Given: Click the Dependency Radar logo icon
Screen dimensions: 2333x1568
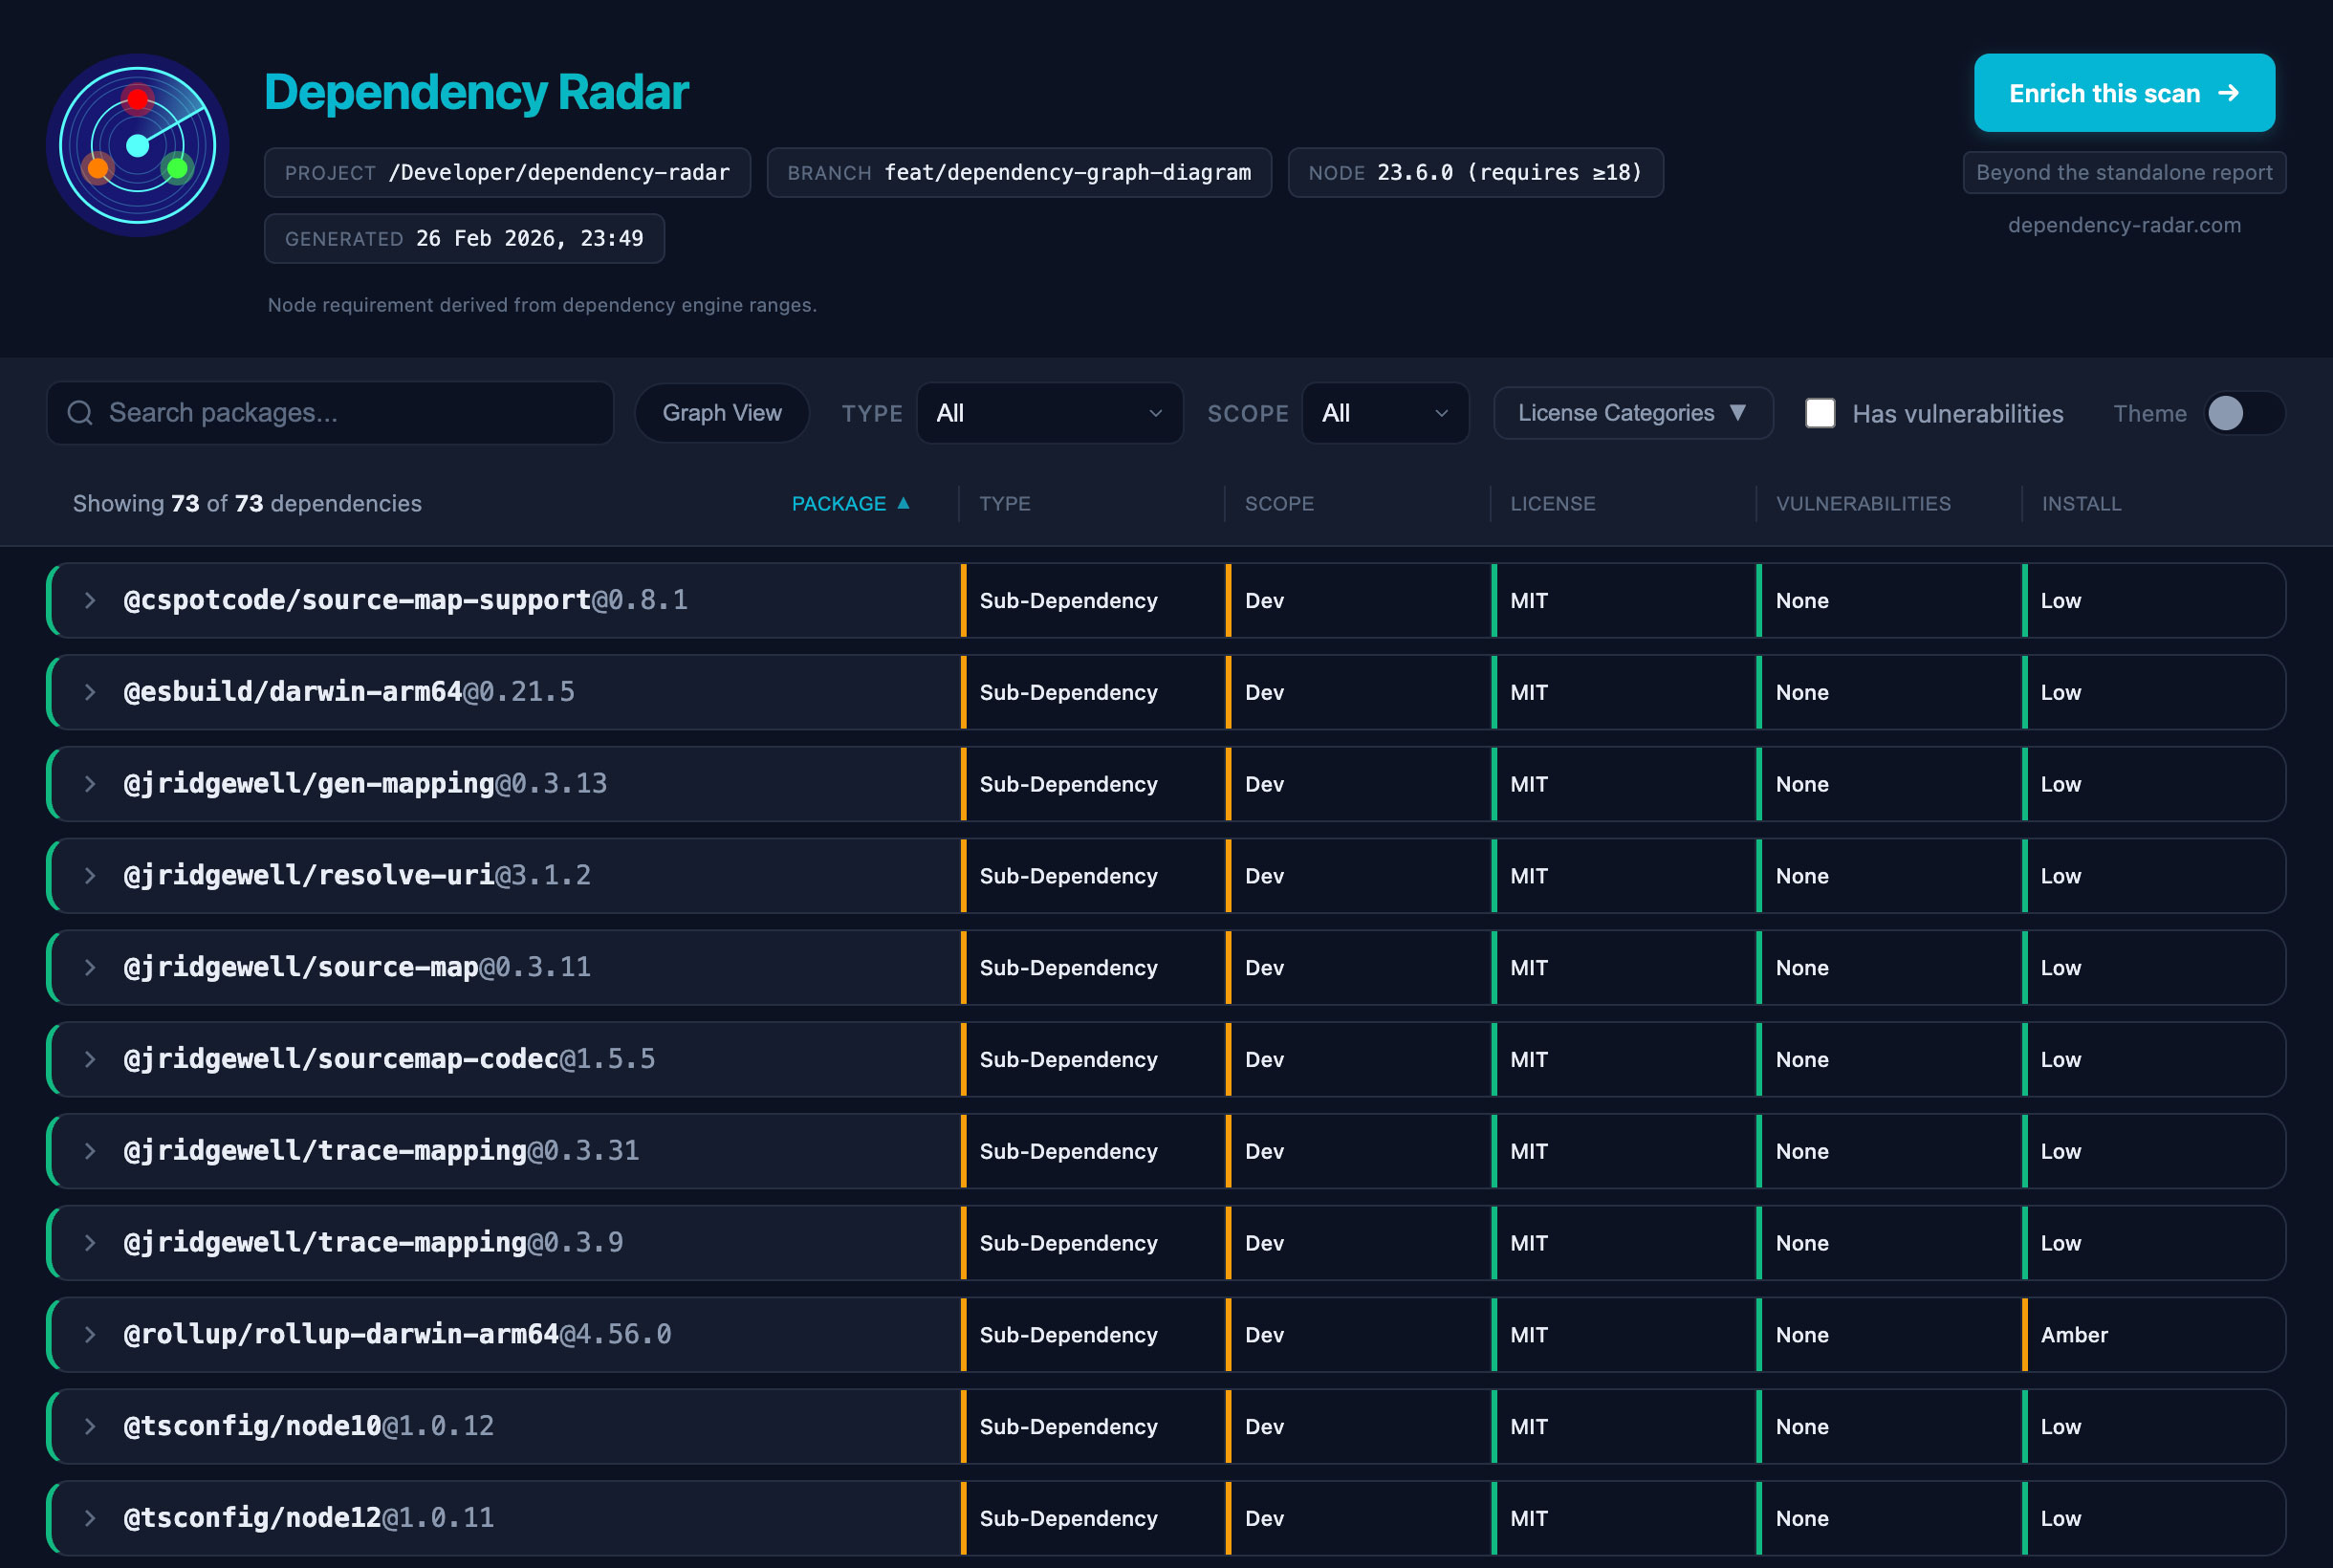Looking at the screenshot, I should (x=137, y=145).
